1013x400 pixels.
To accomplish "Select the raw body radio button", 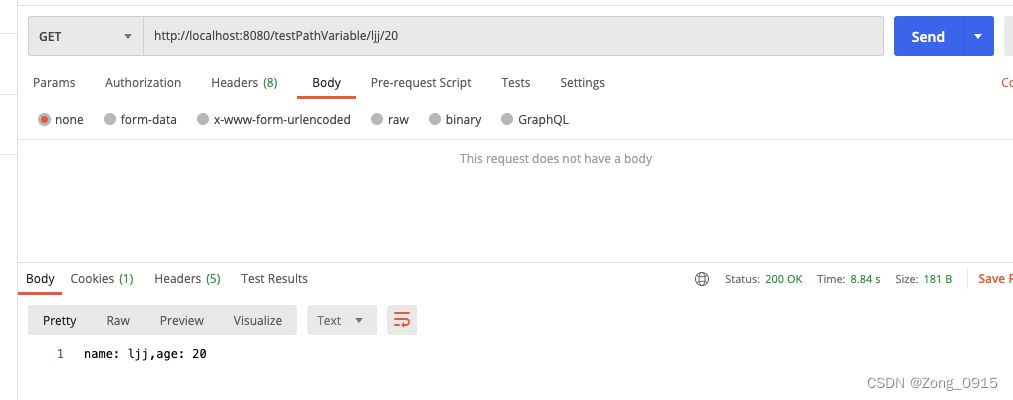I will [x=377, y=119].
